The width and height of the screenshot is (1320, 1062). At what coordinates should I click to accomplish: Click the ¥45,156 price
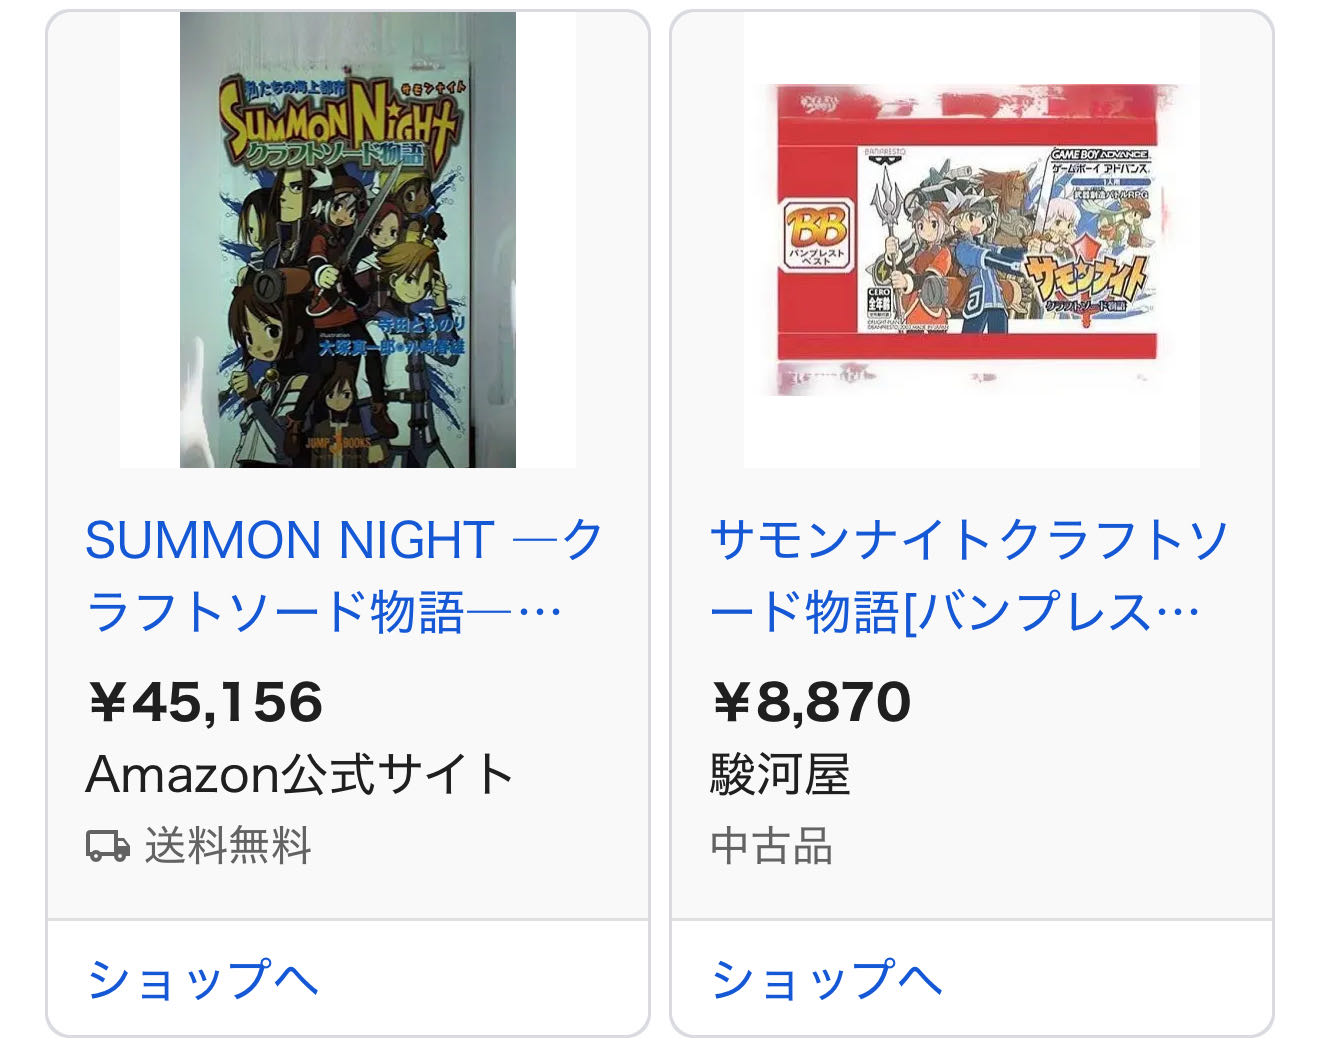pyautogui.click(x=206, y=702)
